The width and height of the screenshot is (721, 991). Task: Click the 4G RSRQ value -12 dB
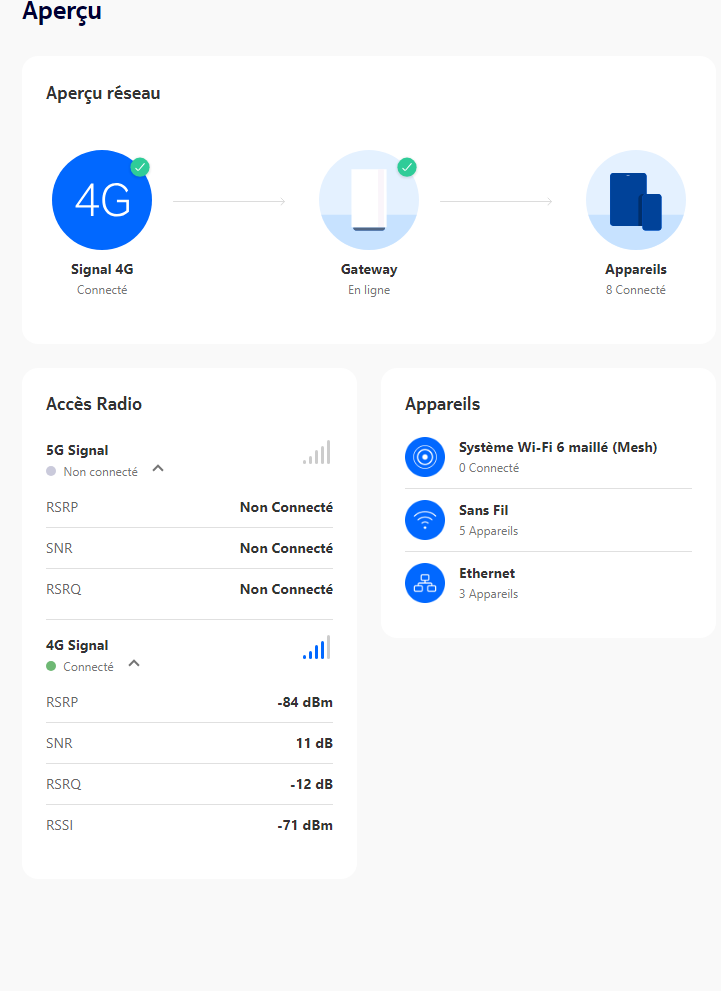click(312, 784)
